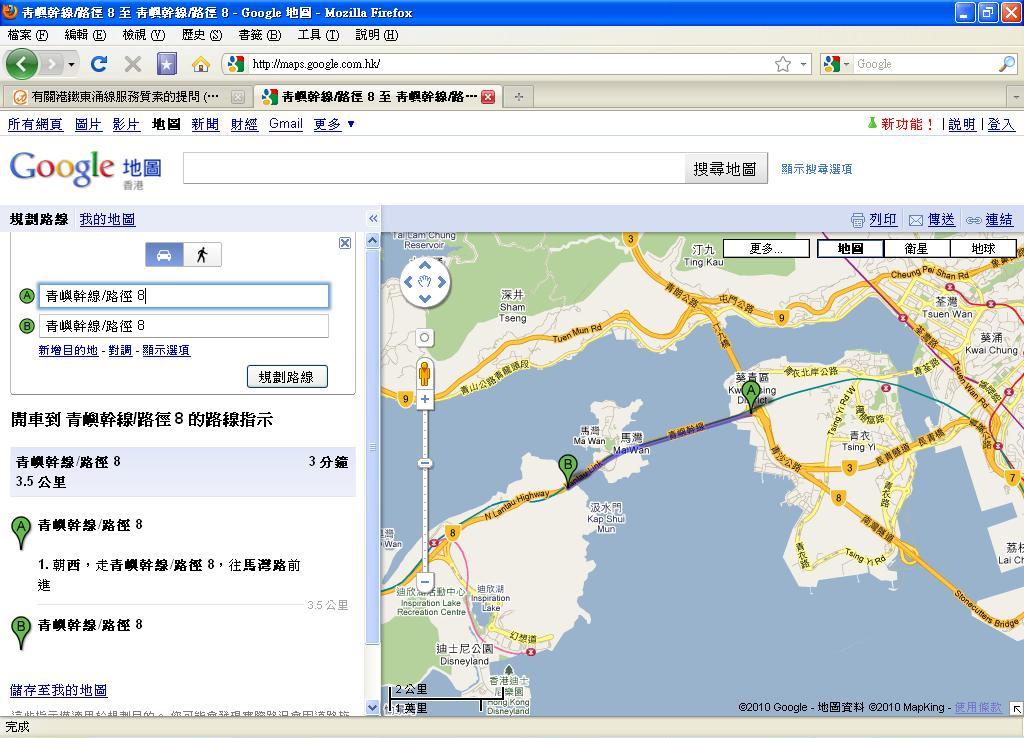The width and height of the screenshot is (1024, 738).
Task: Click the Firefox forward arrow button
Action: pos(51,64)
